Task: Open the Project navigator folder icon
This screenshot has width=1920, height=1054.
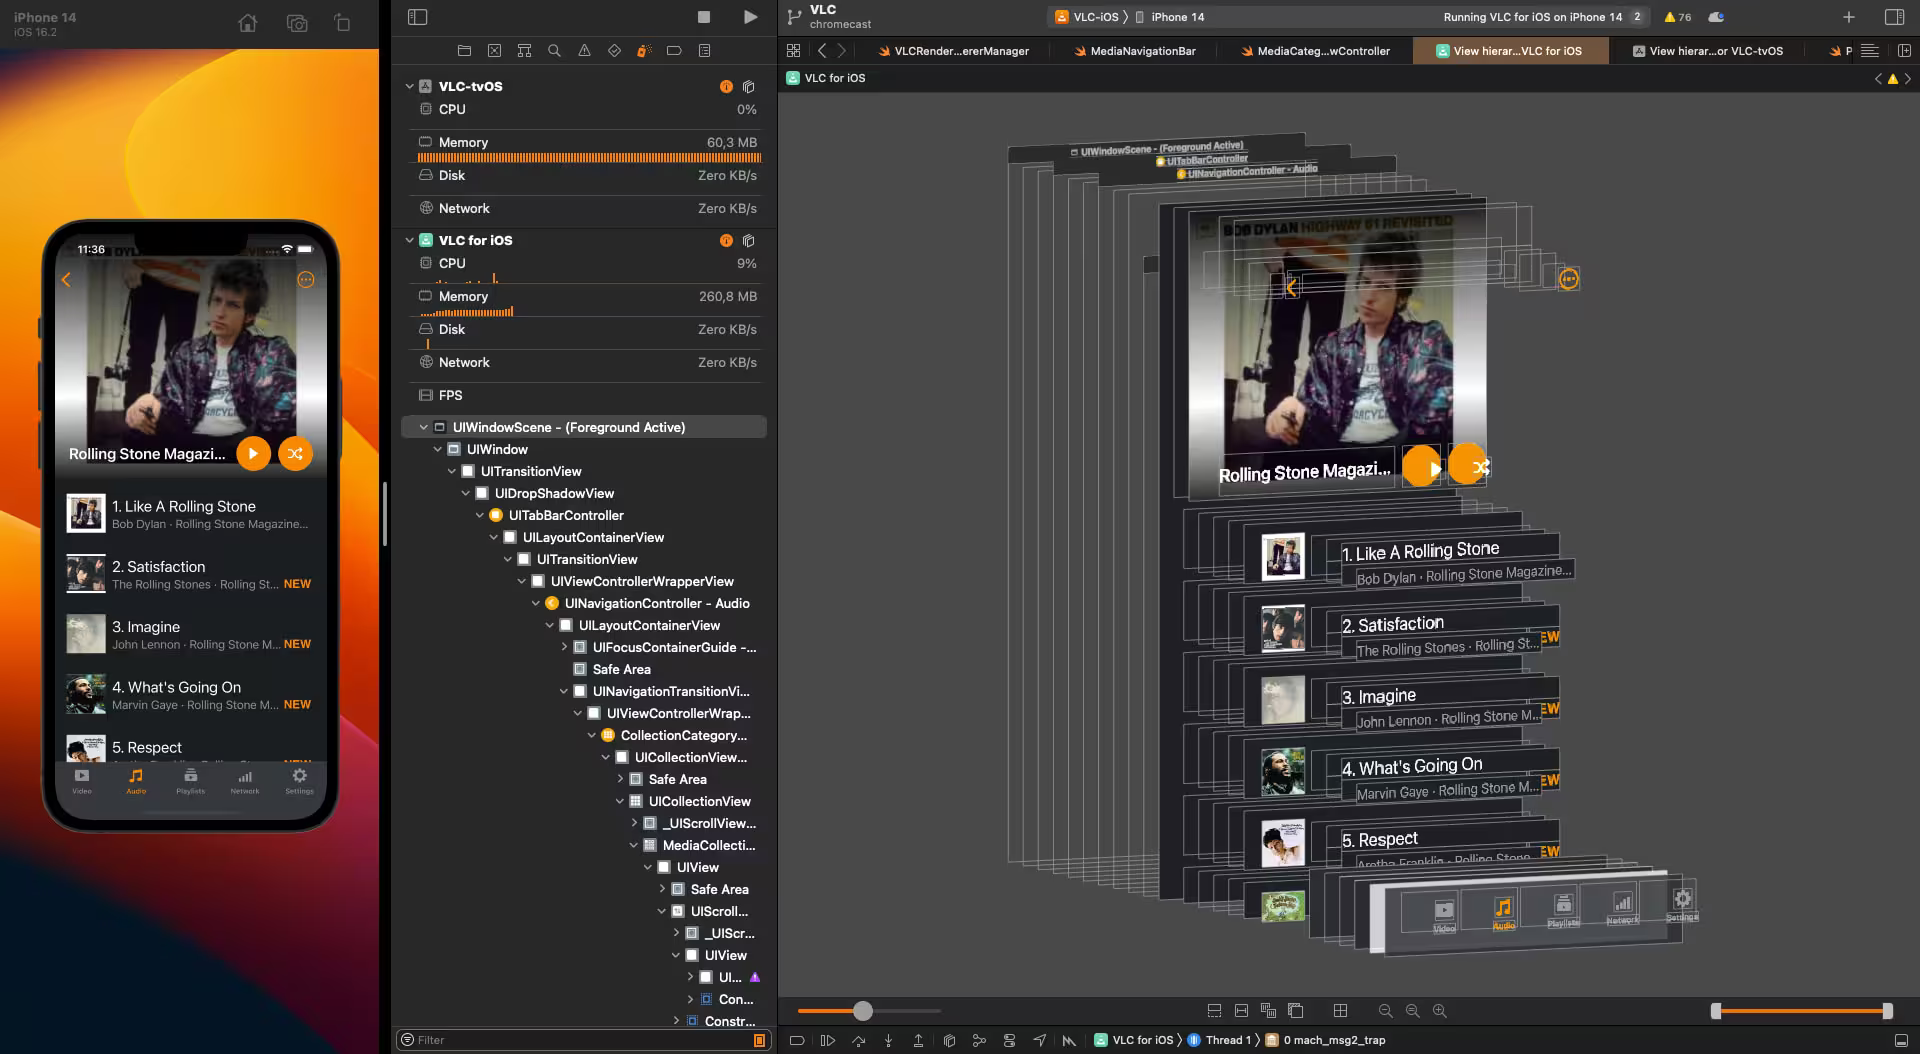Action: pyautogui.click(x=464, y=50)
